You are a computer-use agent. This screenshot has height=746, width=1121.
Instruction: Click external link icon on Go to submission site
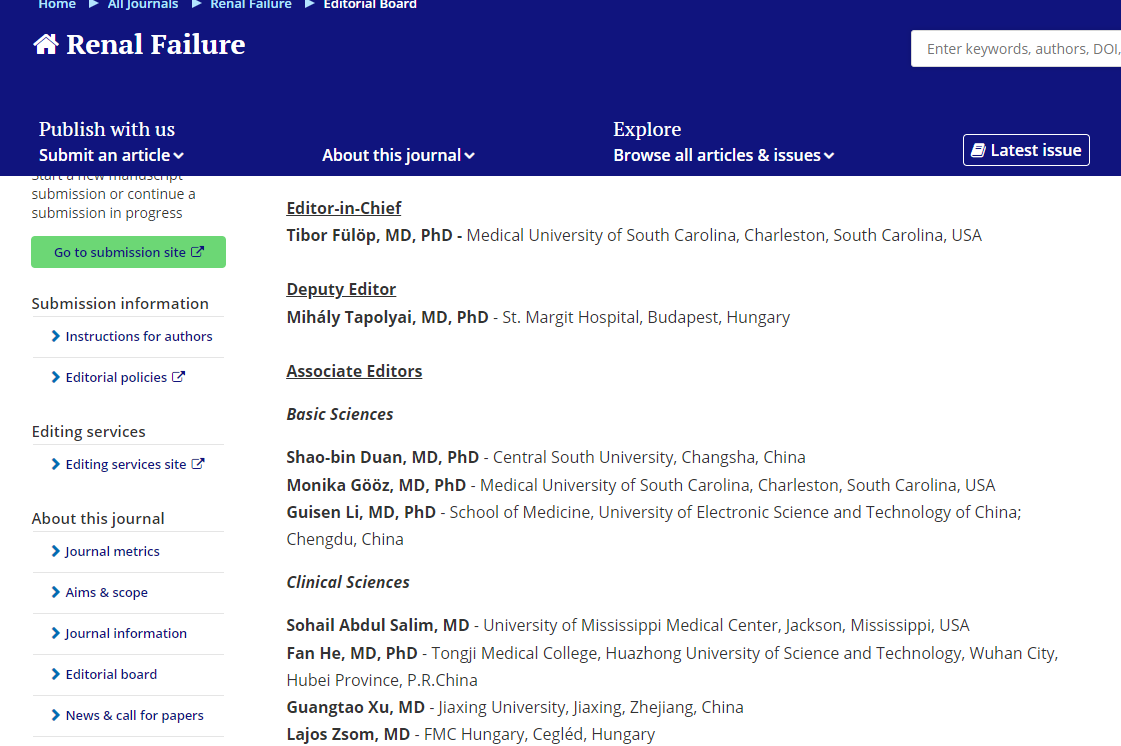pos(197,252)
